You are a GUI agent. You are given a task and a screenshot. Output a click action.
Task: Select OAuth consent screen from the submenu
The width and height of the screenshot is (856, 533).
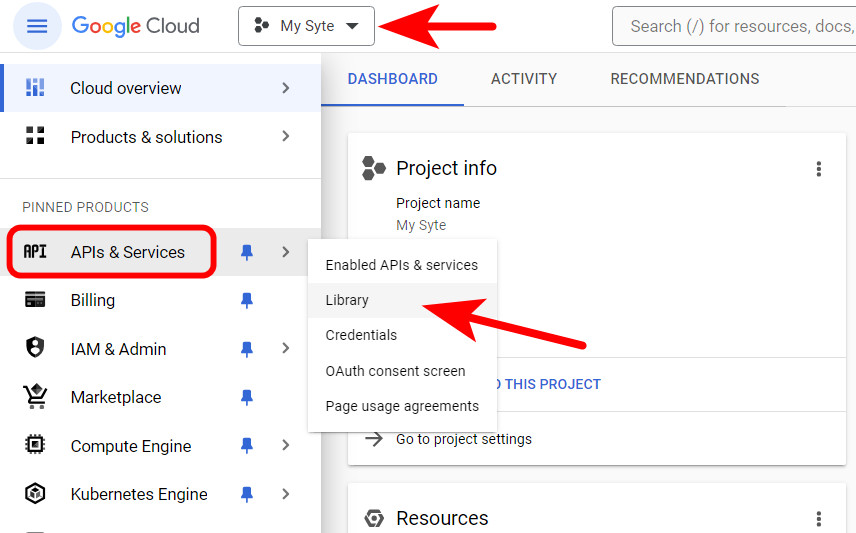tap(402, 371)
